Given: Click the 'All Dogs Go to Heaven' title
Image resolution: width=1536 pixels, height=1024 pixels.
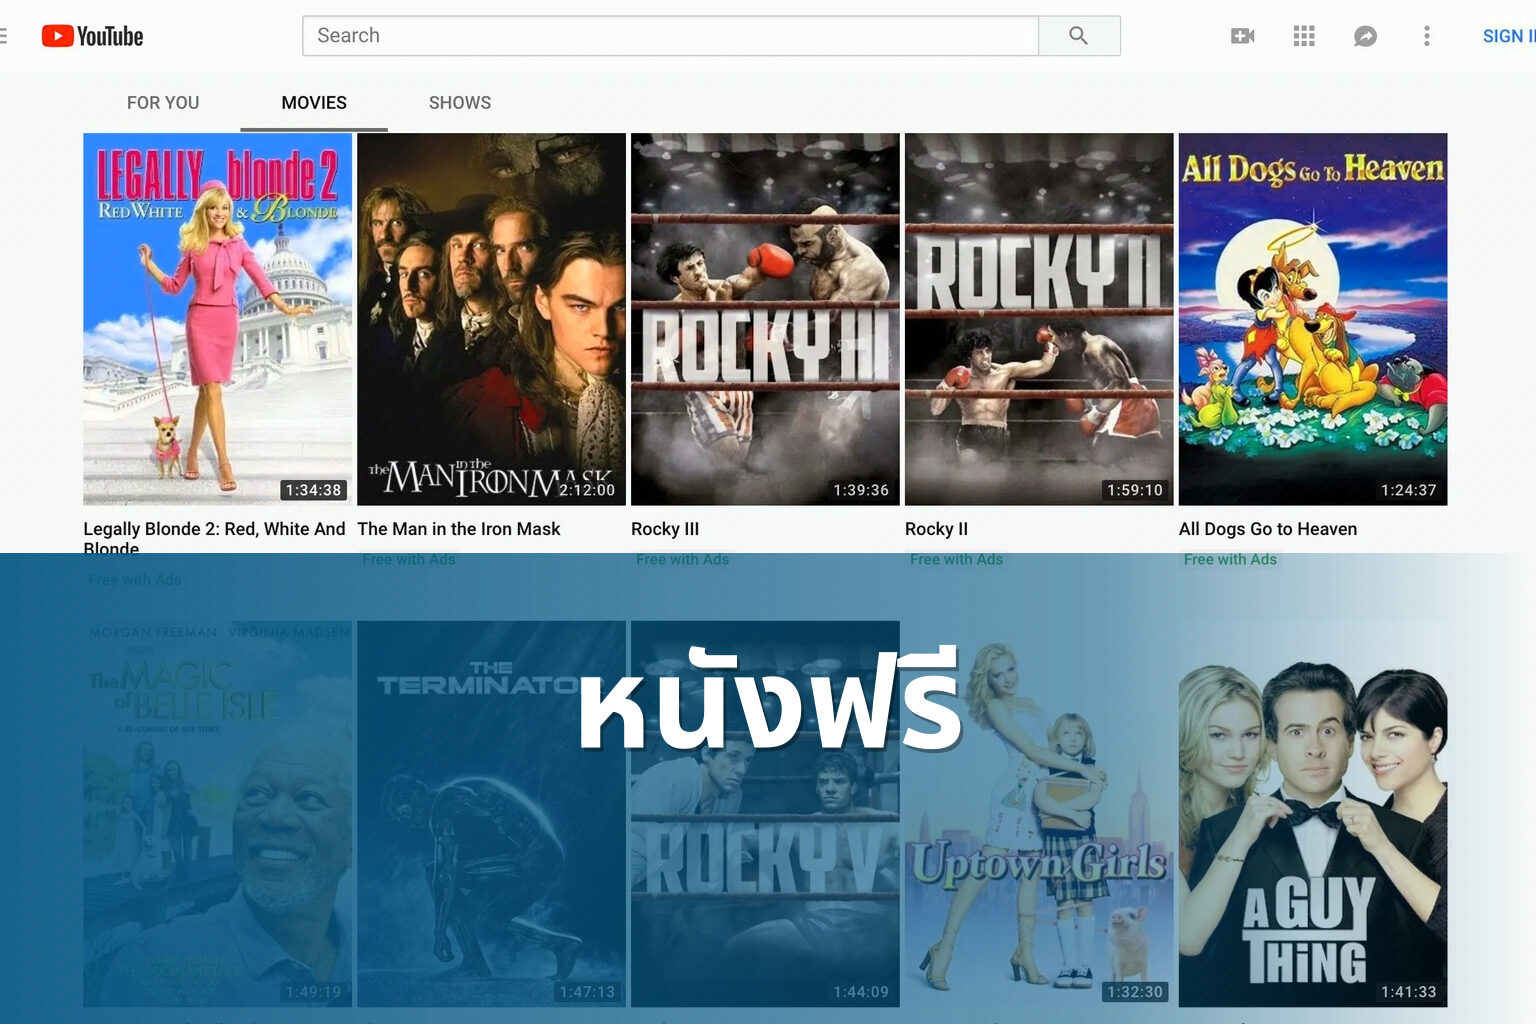Looking at the screenshot, I should [1268, 529].
